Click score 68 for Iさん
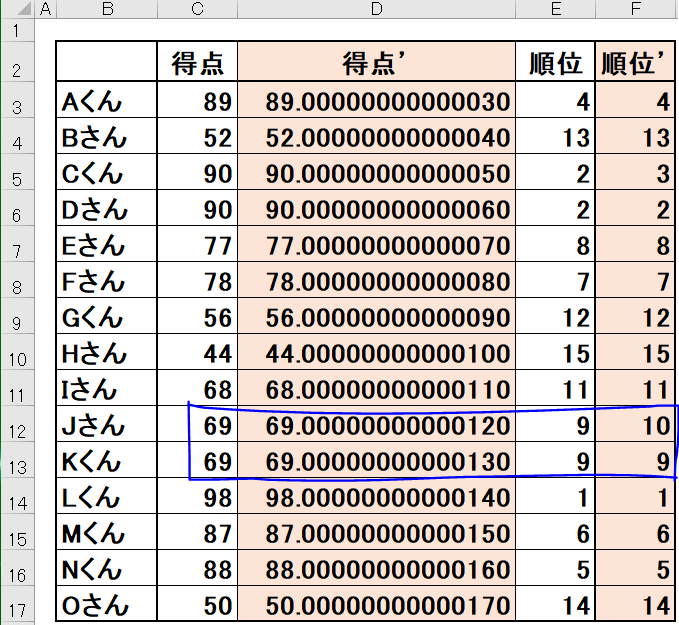This screenshot has width=679, height=625. [x=197, y=387]
